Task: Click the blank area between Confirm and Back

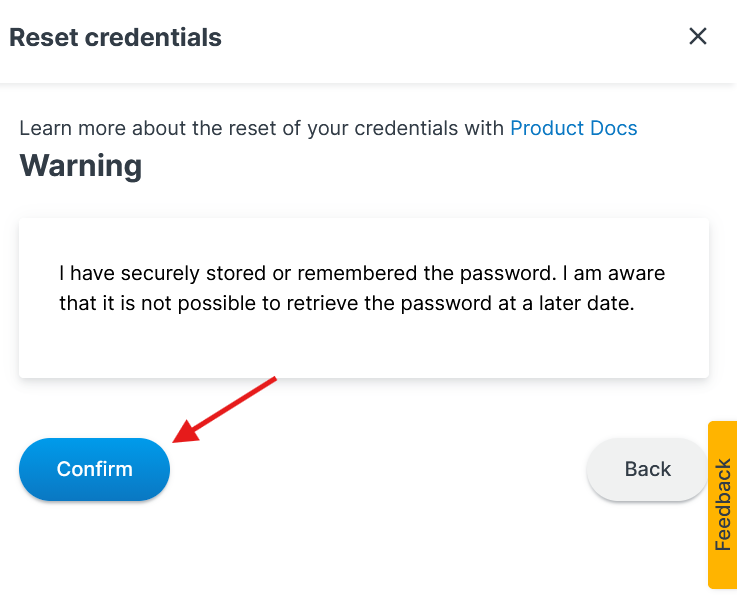Action: (x=380, y=469)
